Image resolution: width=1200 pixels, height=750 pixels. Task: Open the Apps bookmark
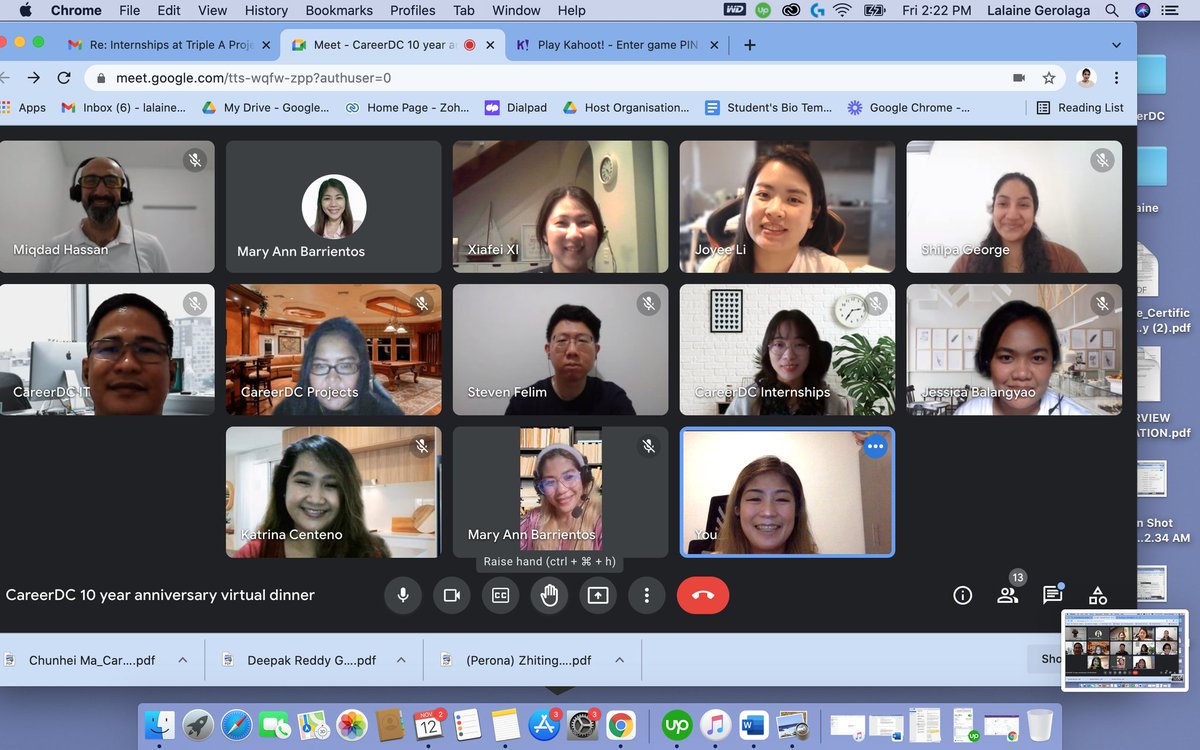[x=24, y=107]
